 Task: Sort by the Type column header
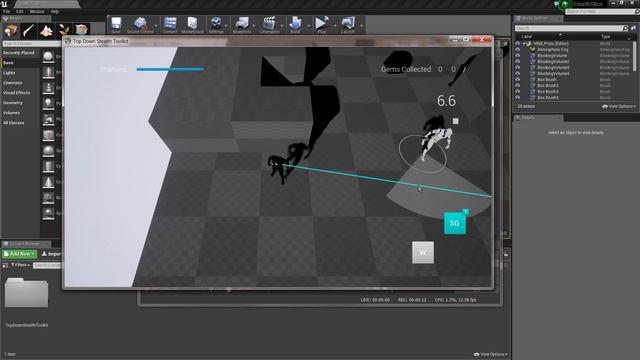coord(605,36)
